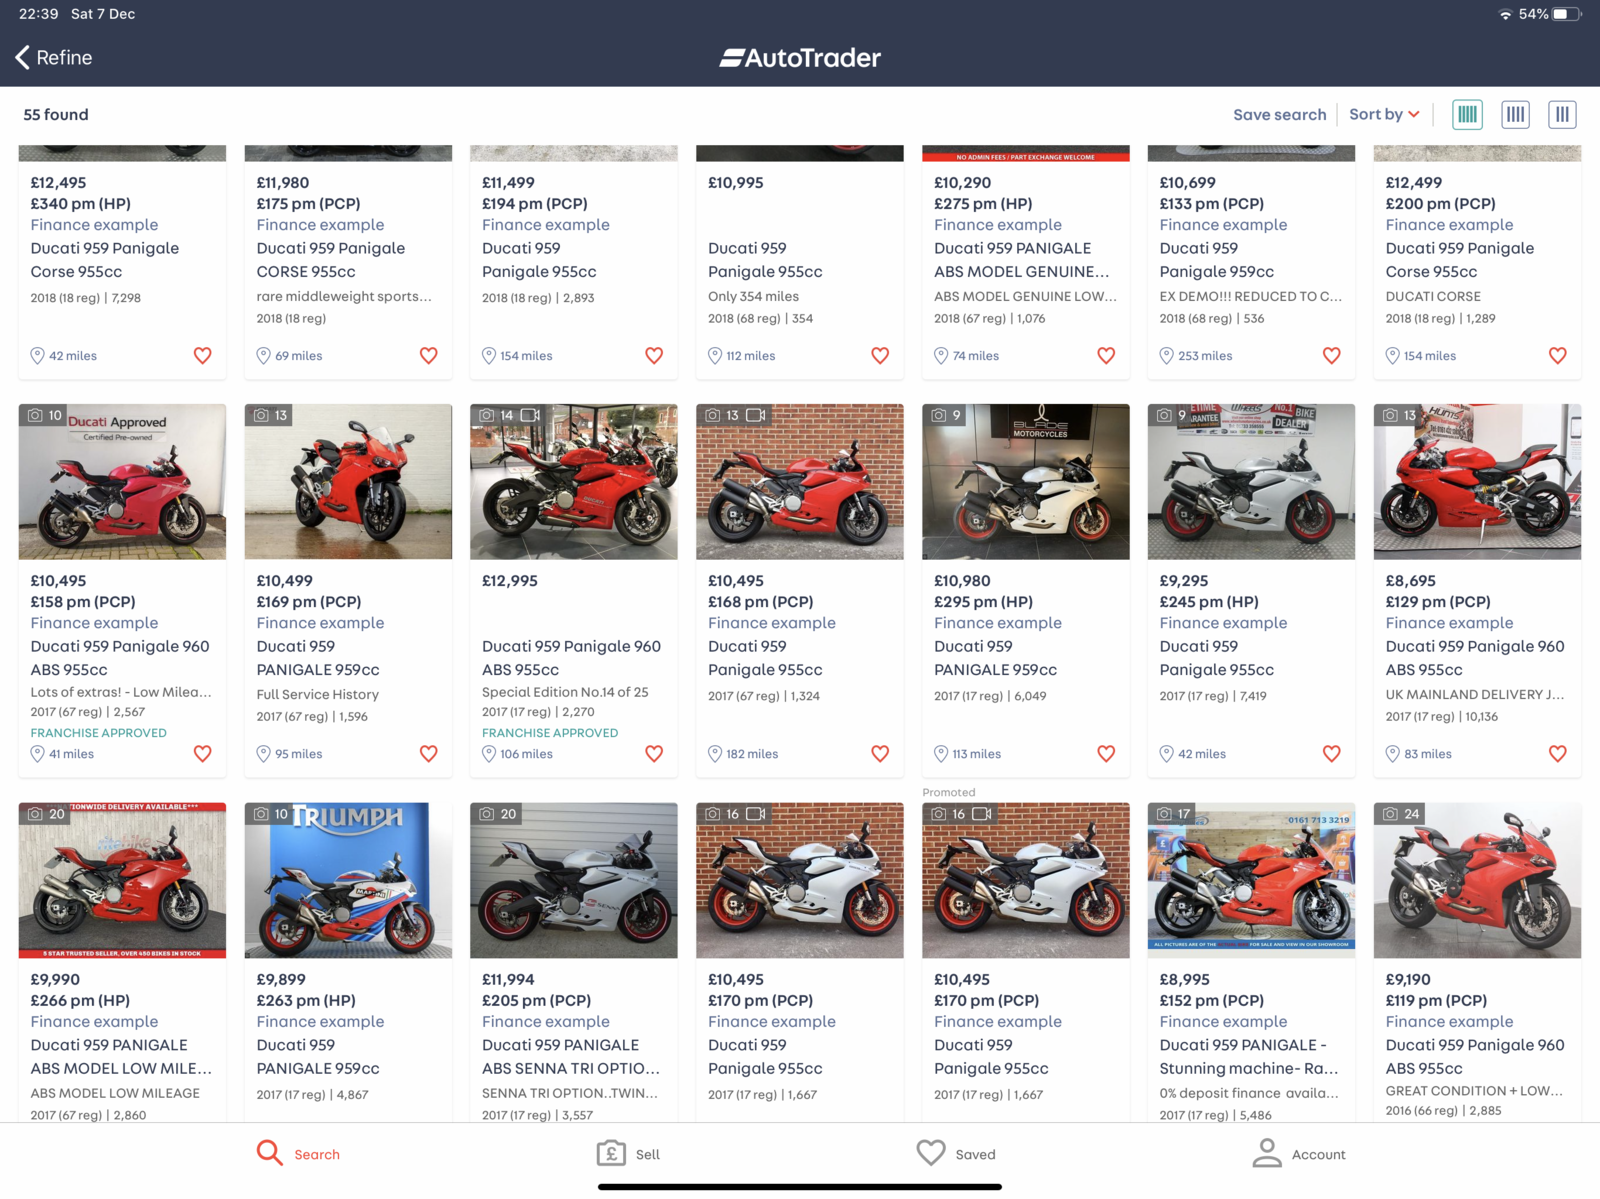This screenshot has height=1199, width=1600.
Task: Select the £10,980 price
Action: pyautogui.click(x=962, y=581)
